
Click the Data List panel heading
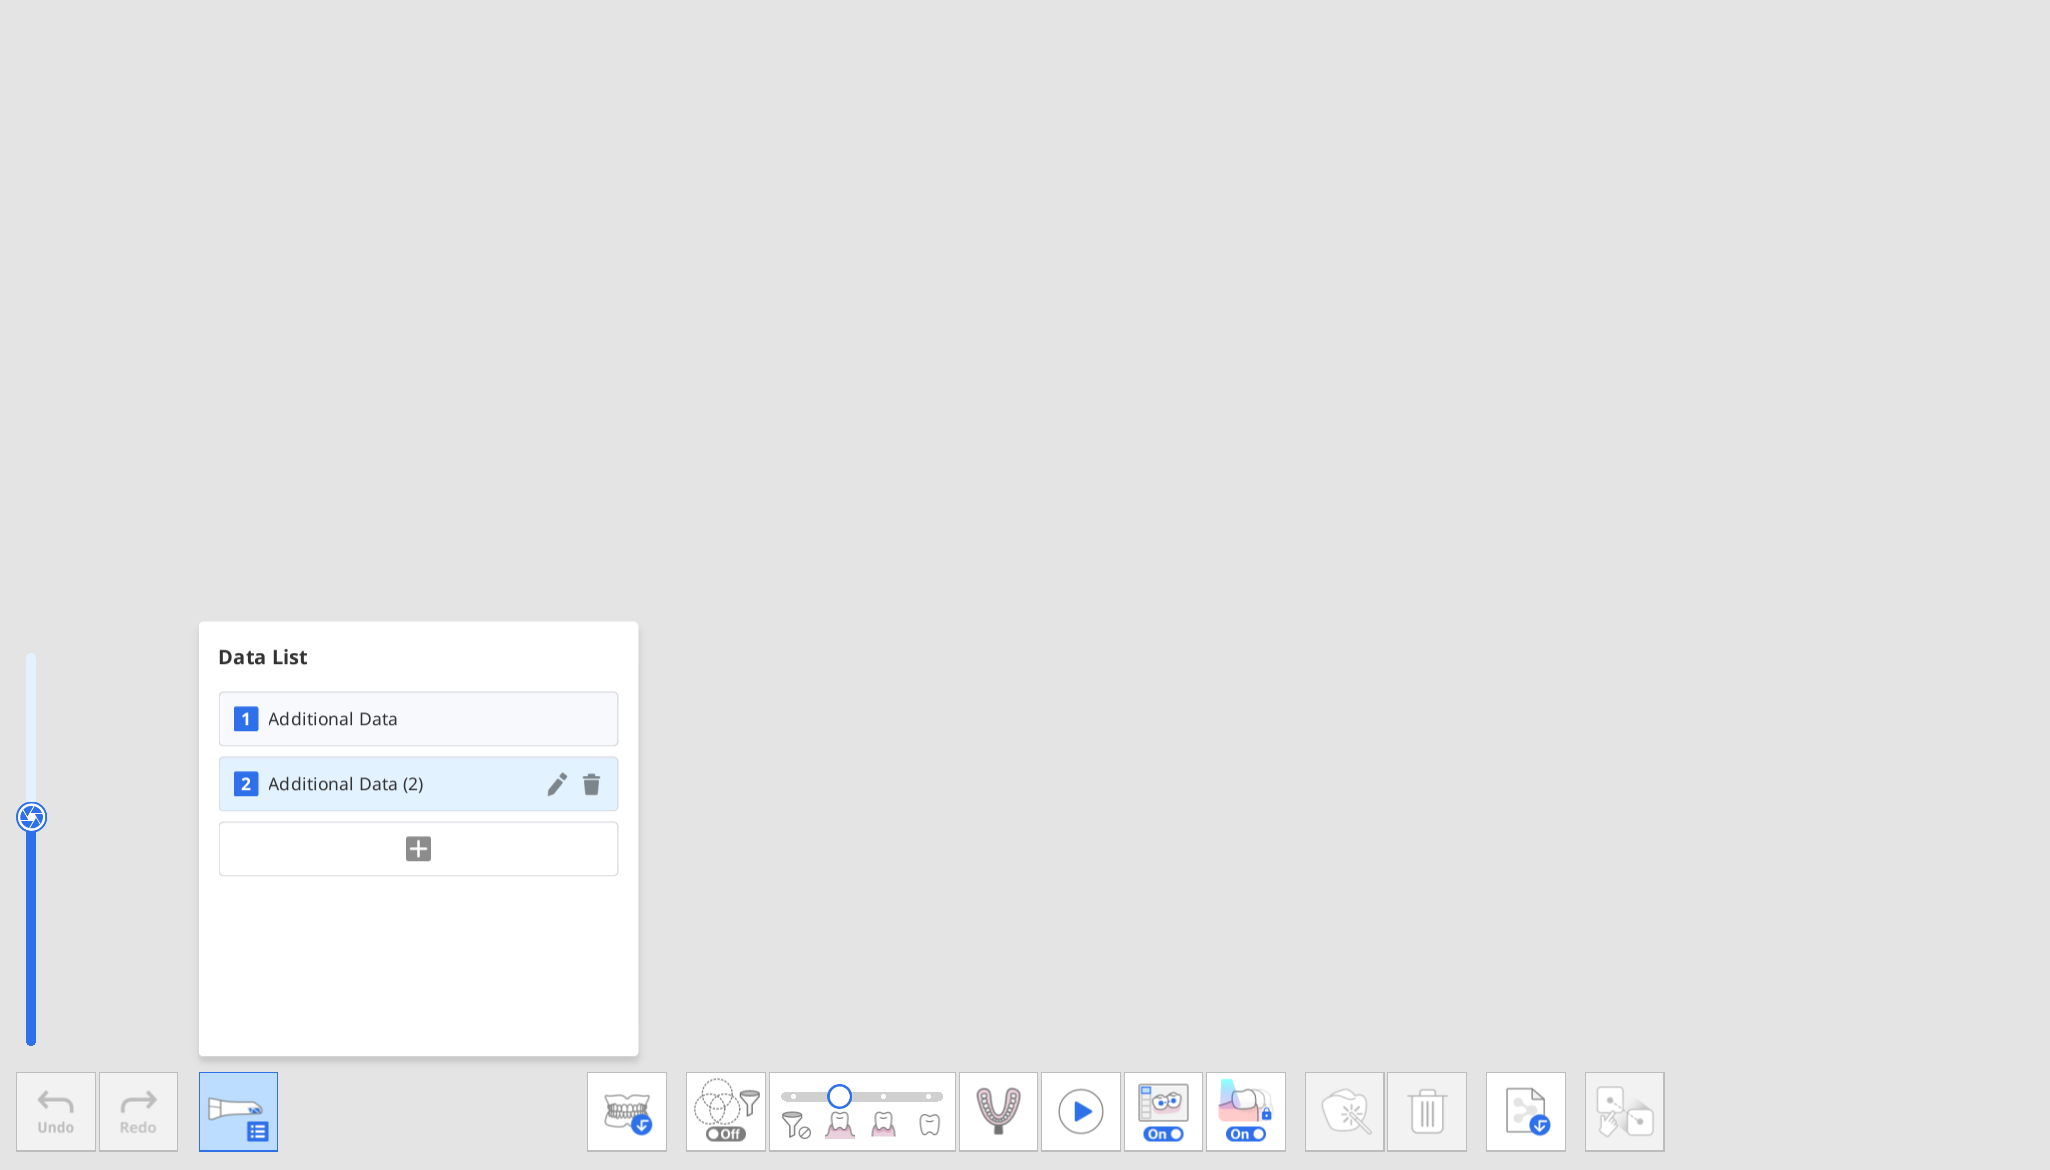coord(263,657)
